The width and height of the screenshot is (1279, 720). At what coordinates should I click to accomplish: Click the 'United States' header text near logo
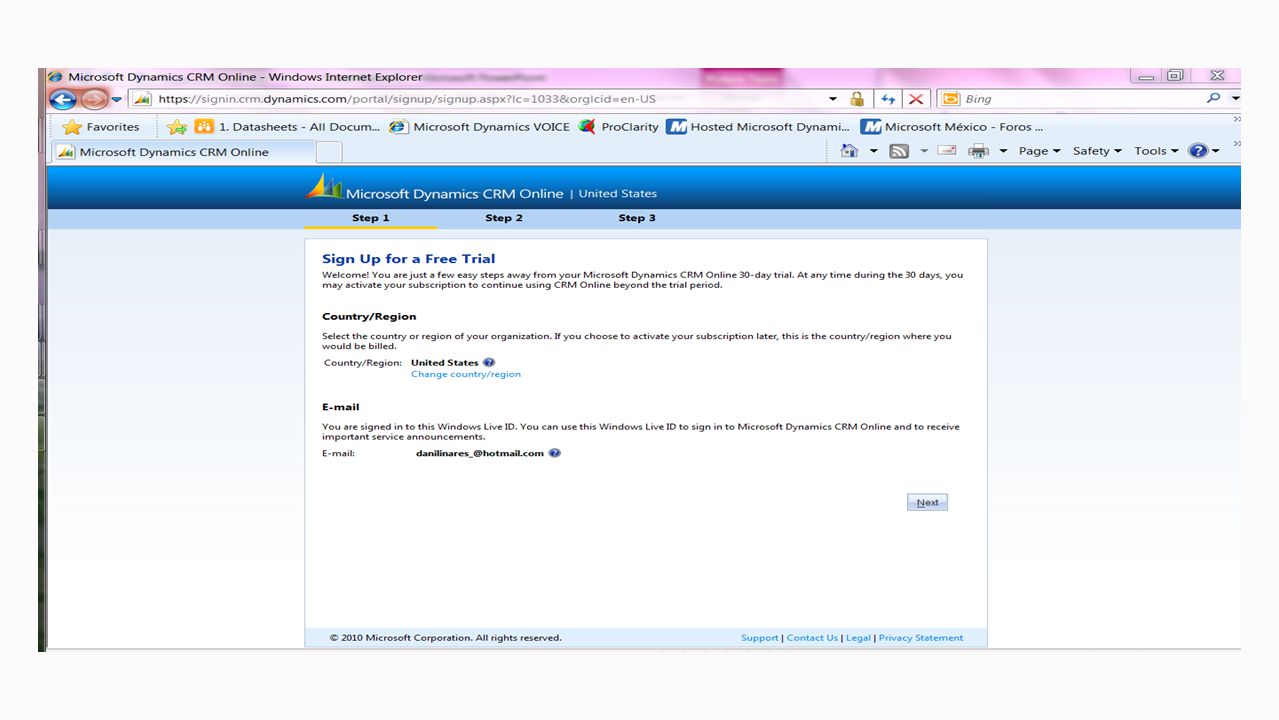tap(618, 194)
